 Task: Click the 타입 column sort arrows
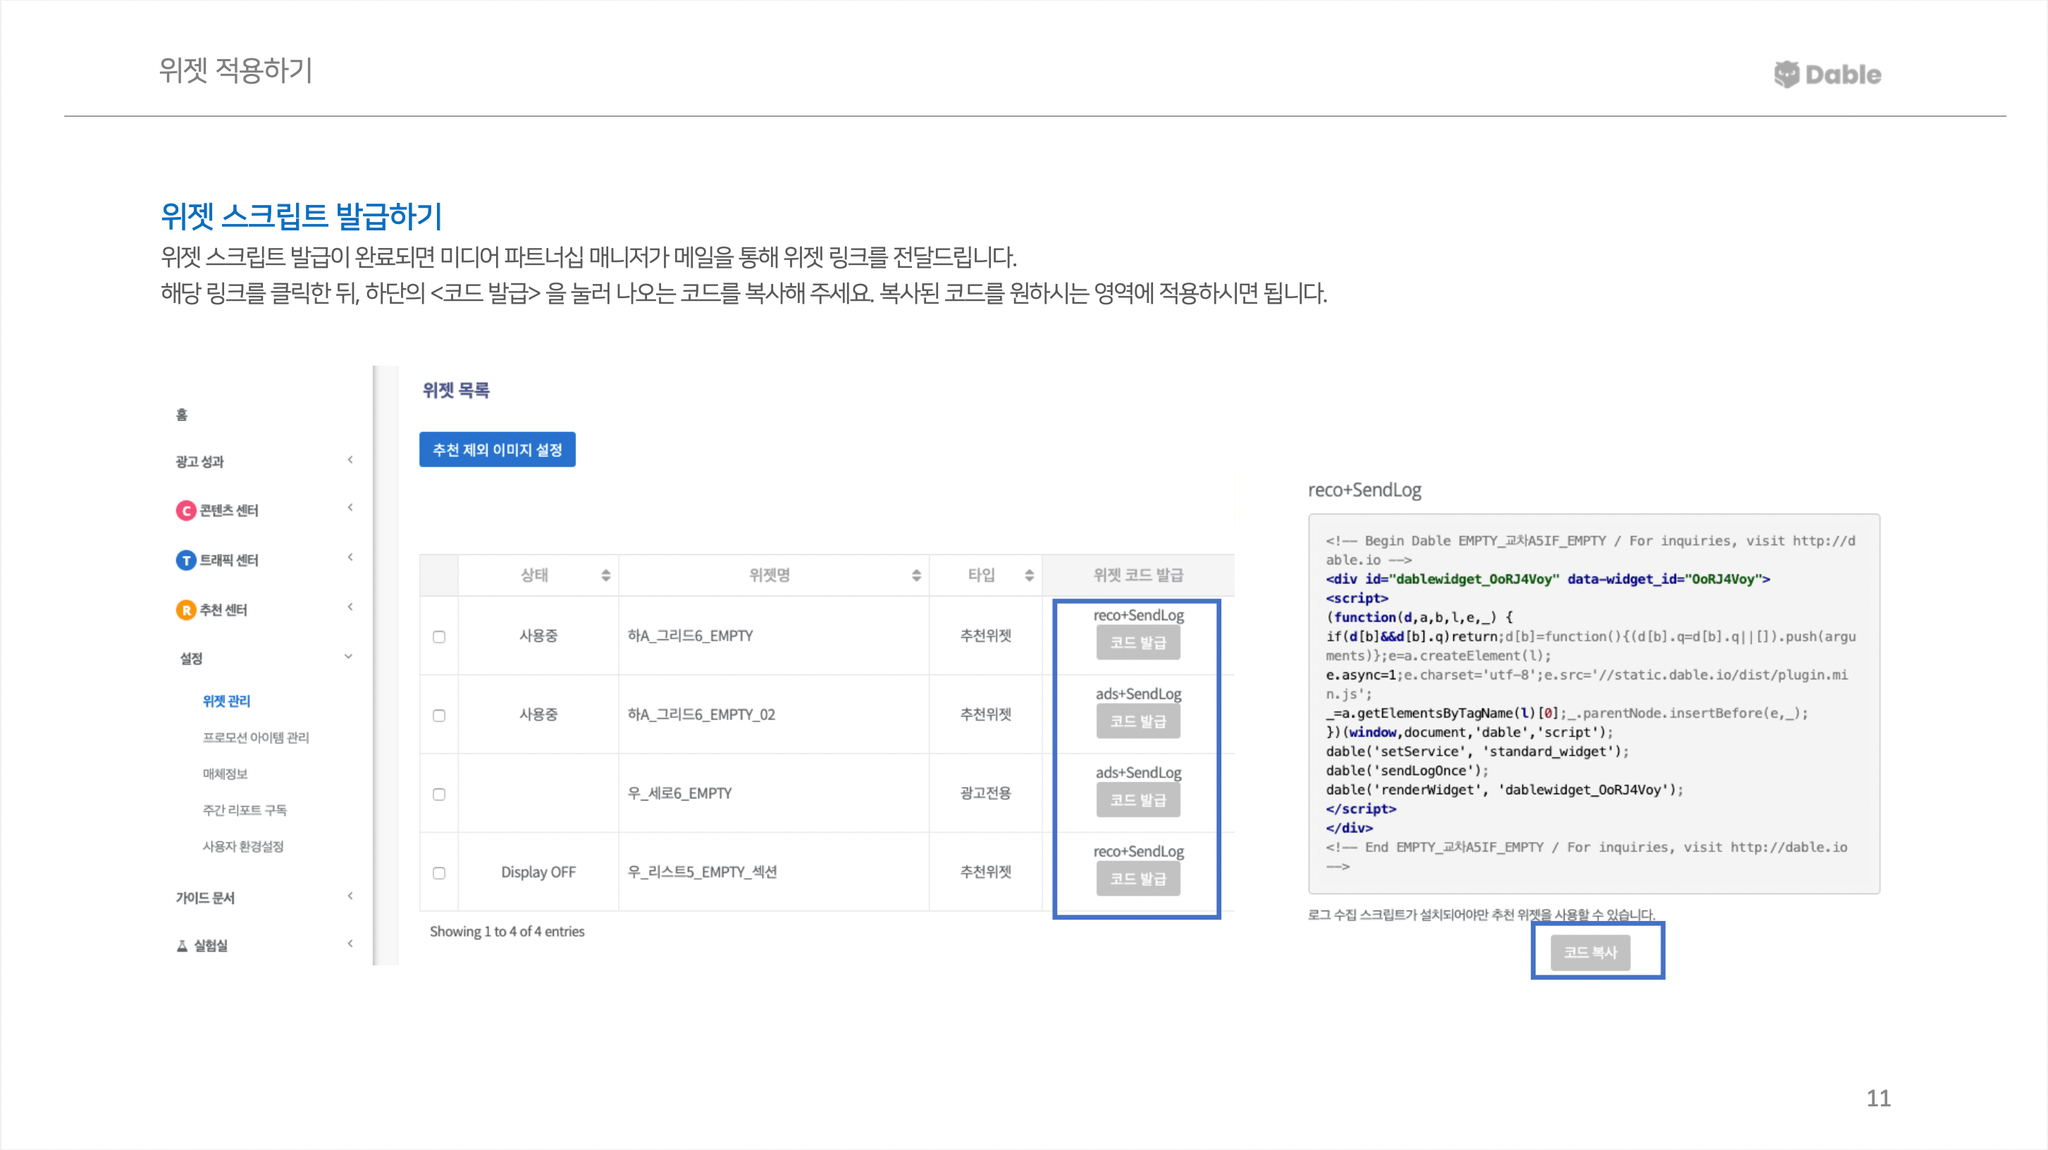click(x=1029, y=575)
